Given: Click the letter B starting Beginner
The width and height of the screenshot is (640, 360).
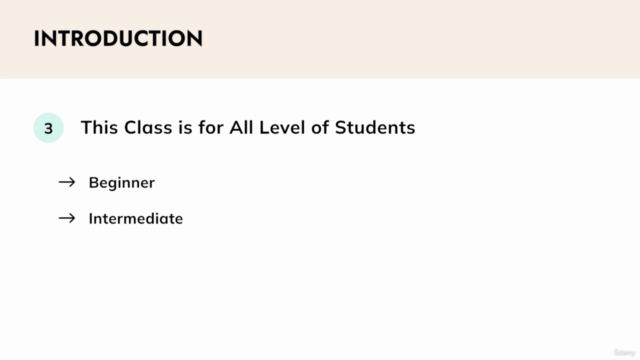Looking at the screenshot, I should [x=94, y=182].
